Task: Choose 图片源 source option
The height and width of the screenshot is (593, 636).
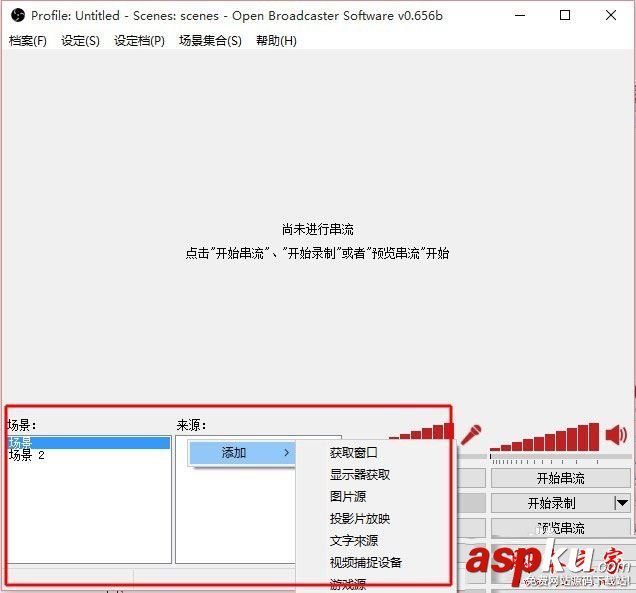Action: tap(348, 496)
